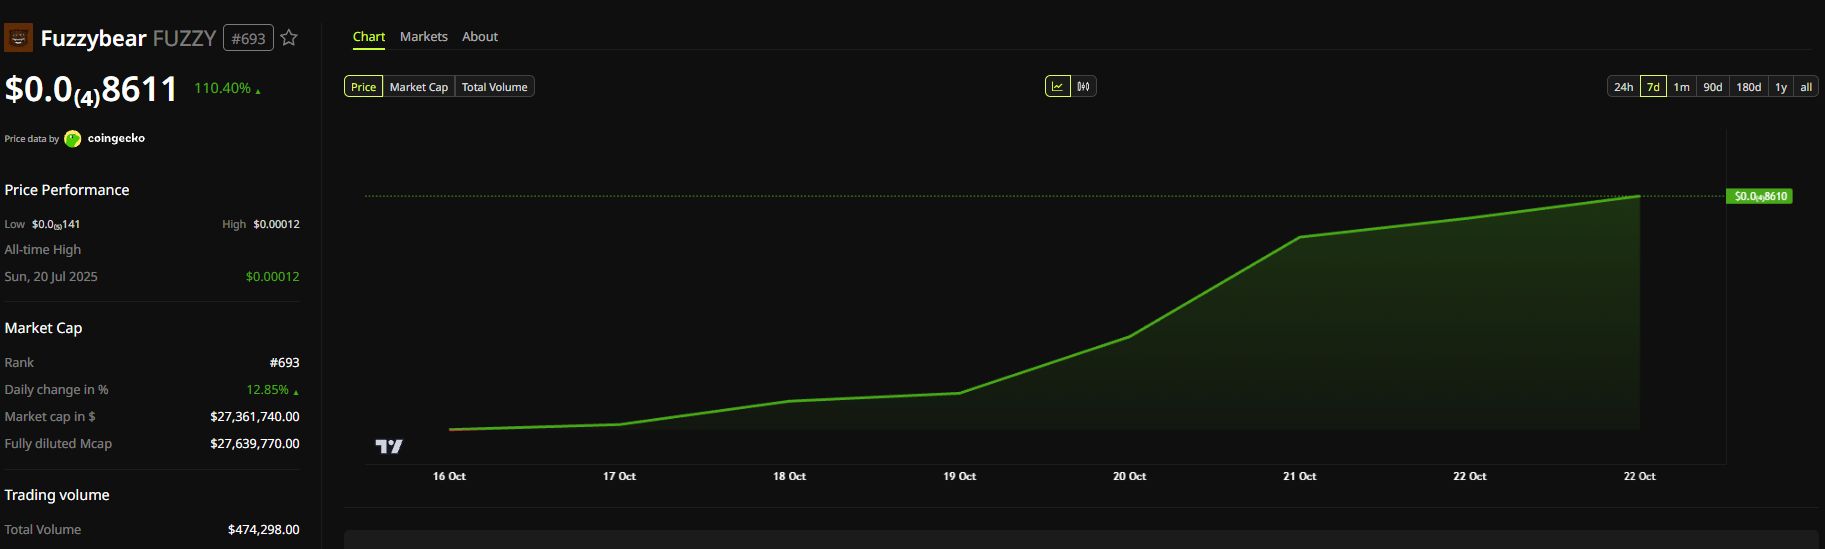Click the $474,298.00 total volume value

point(264,530)
